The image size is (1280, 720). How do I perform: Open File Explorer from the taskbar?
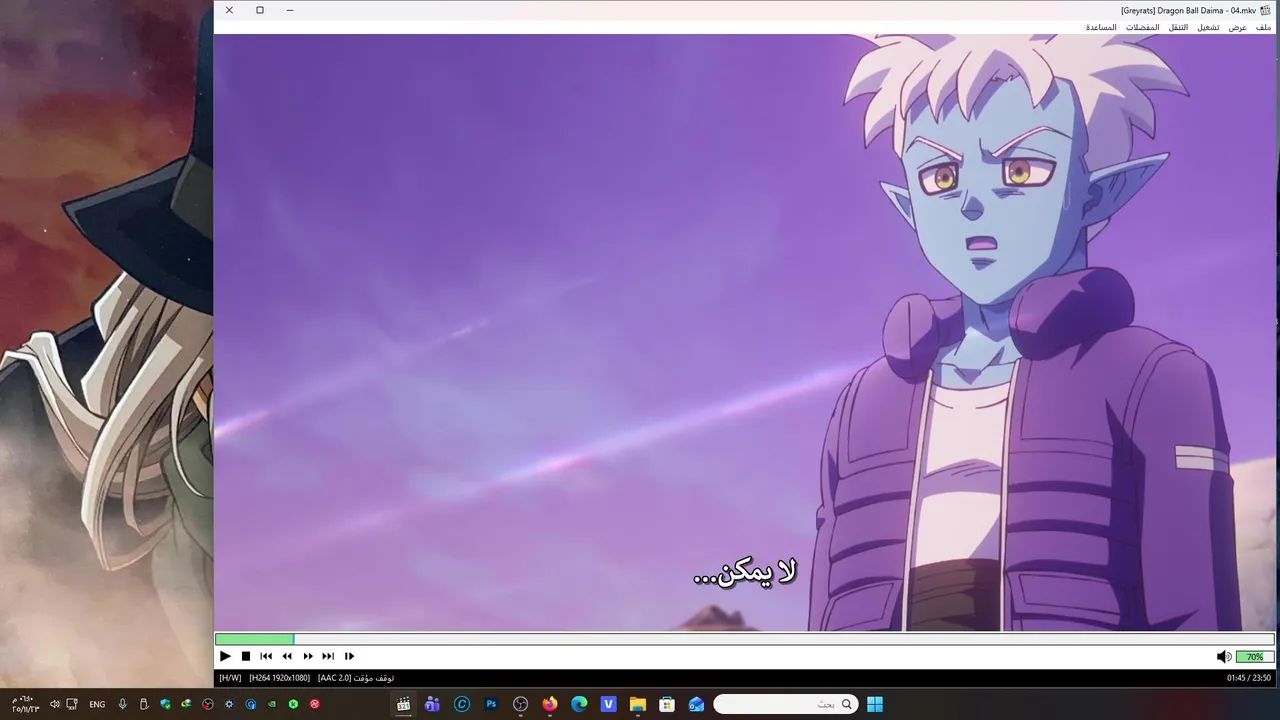coord(638,704)
